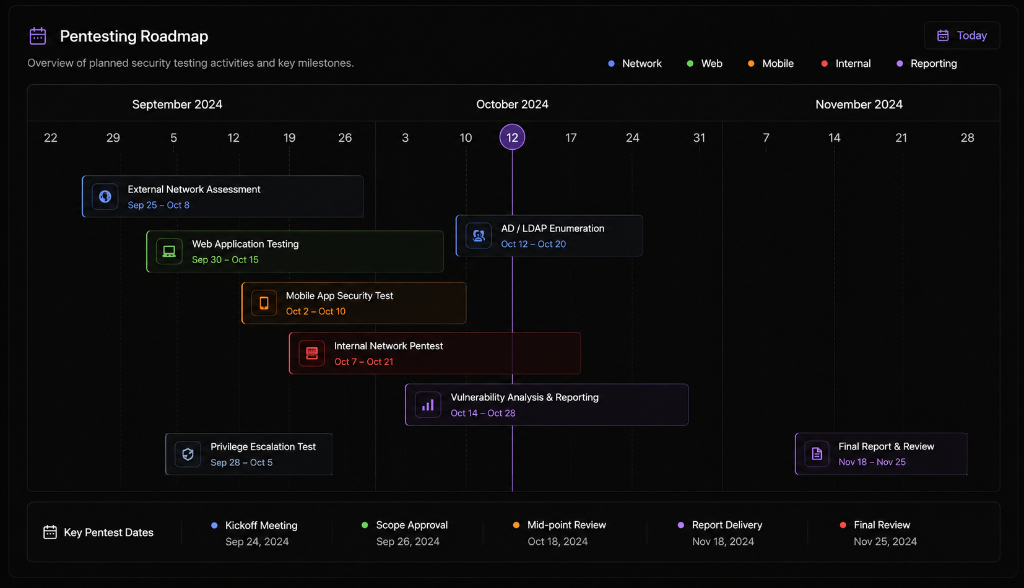Select the highlighted day 12 today marker
The height and width of the screenshot is (588, 1024).
pos(512,137)
